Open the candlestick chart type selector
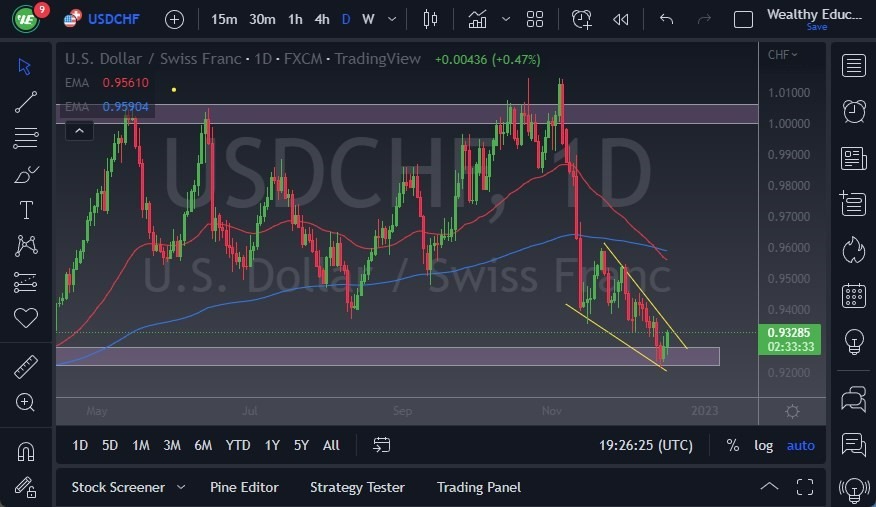The image size is (876, 507). (430, 20)
